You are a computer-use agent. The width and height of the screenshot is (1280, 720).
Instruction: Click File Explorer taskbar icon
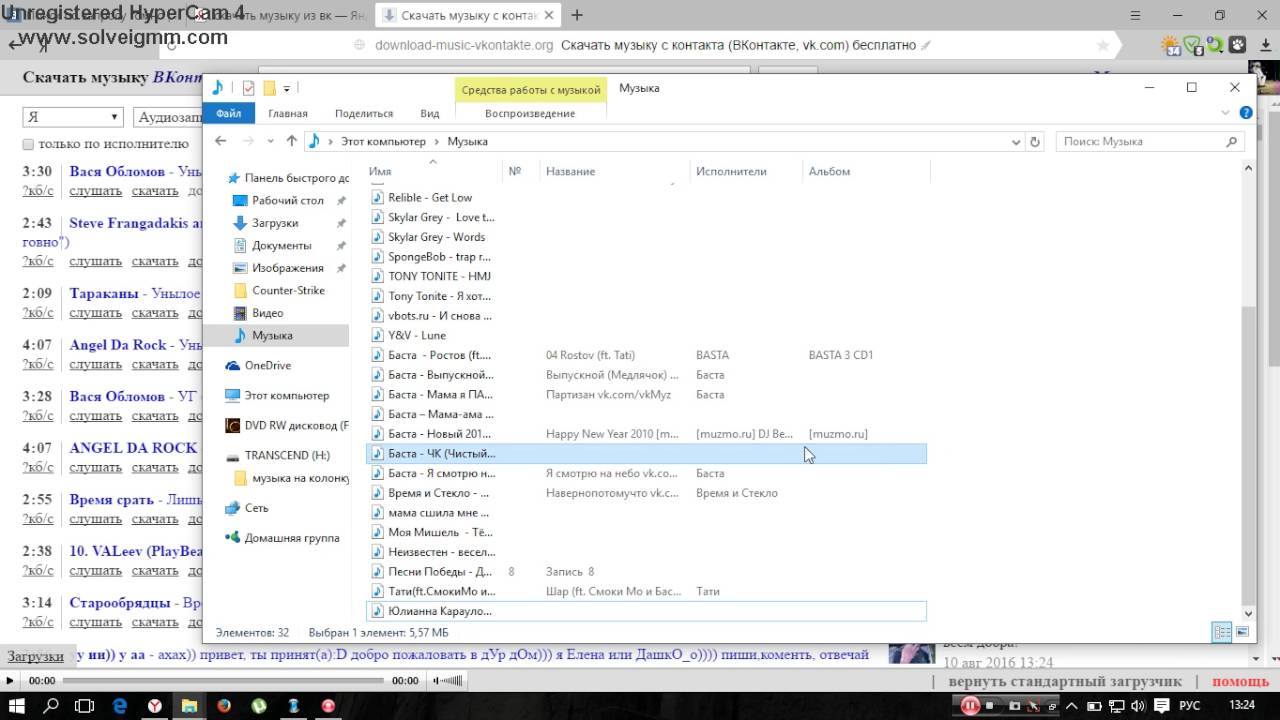click(189, 706)
